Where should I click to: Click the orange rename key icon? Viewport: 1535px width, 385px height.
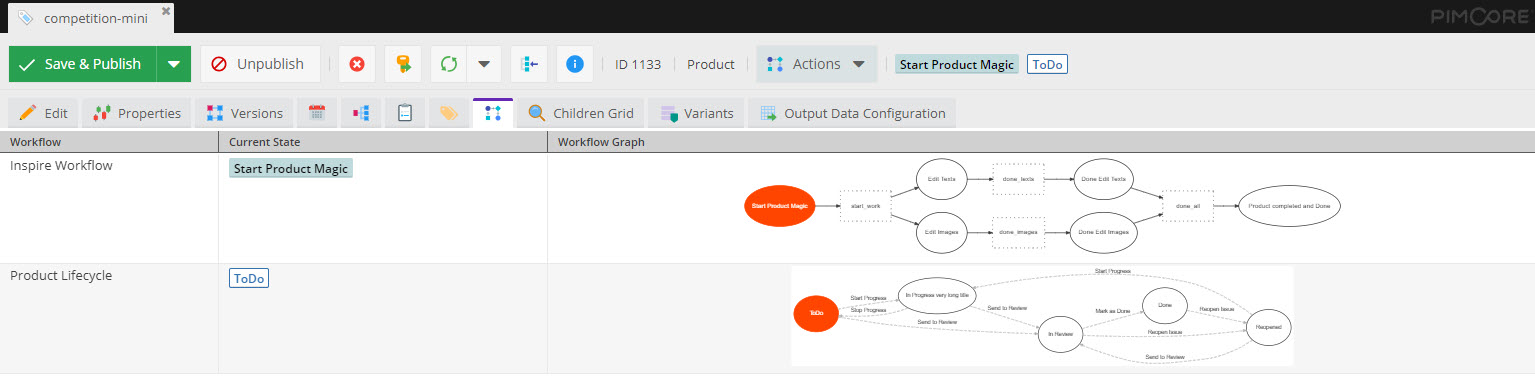point(403,64)
